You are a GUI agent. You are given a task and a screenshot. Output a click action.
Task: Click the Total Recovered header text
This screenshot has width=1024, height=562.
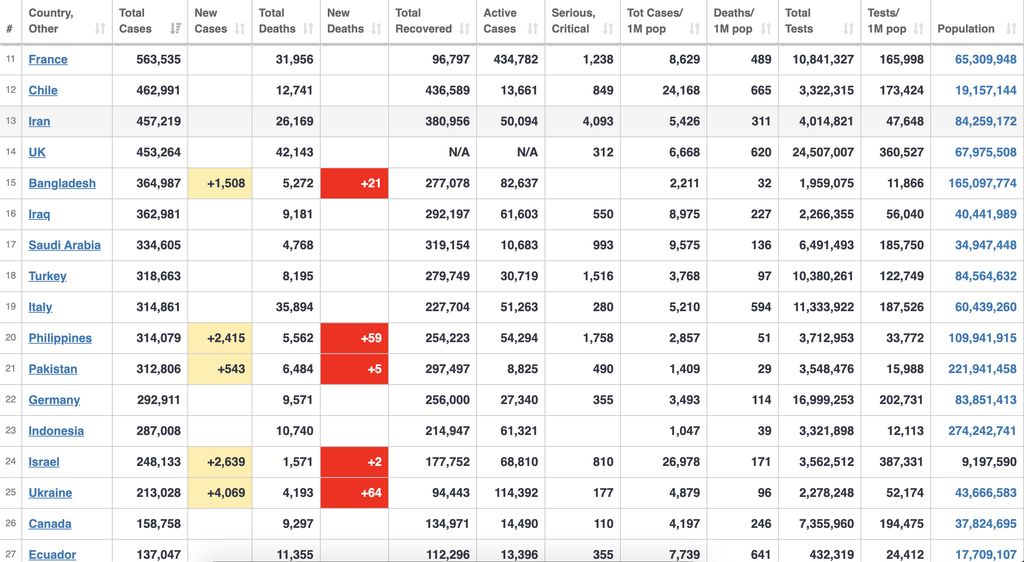coord(423,21)
